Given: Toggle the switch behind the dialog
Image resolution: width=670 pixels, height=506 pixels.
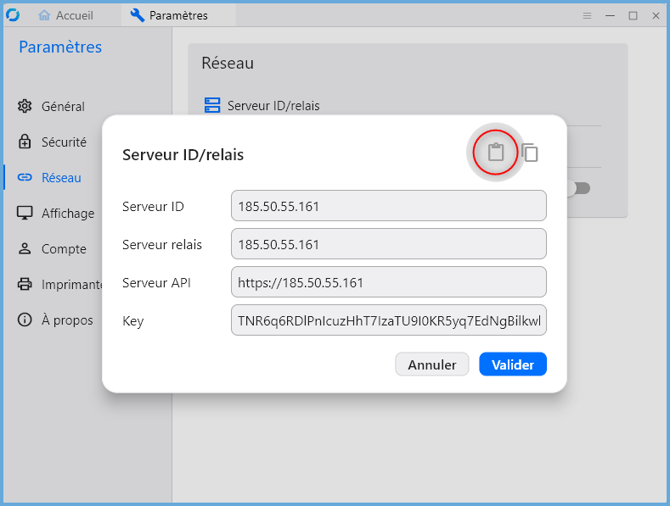Looking at the screenshot, I should pyautogui.click(x=579, y=188).
